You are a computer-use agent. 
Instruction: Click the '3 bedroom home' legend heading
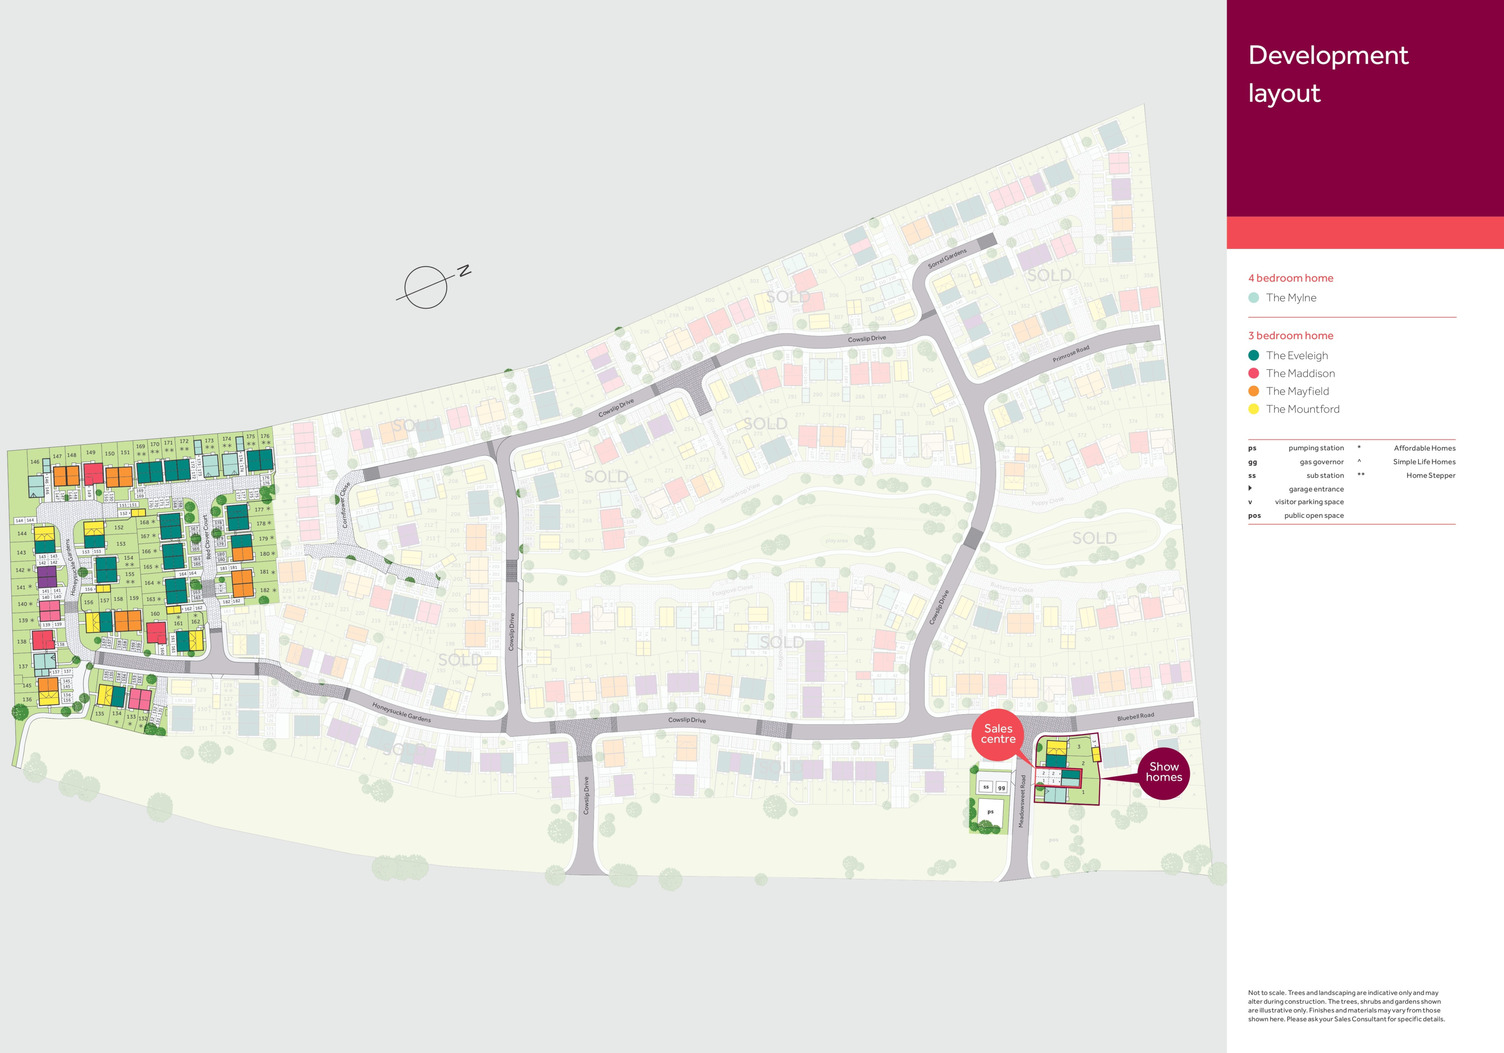pyautogui.click(x=1290, y=336)
